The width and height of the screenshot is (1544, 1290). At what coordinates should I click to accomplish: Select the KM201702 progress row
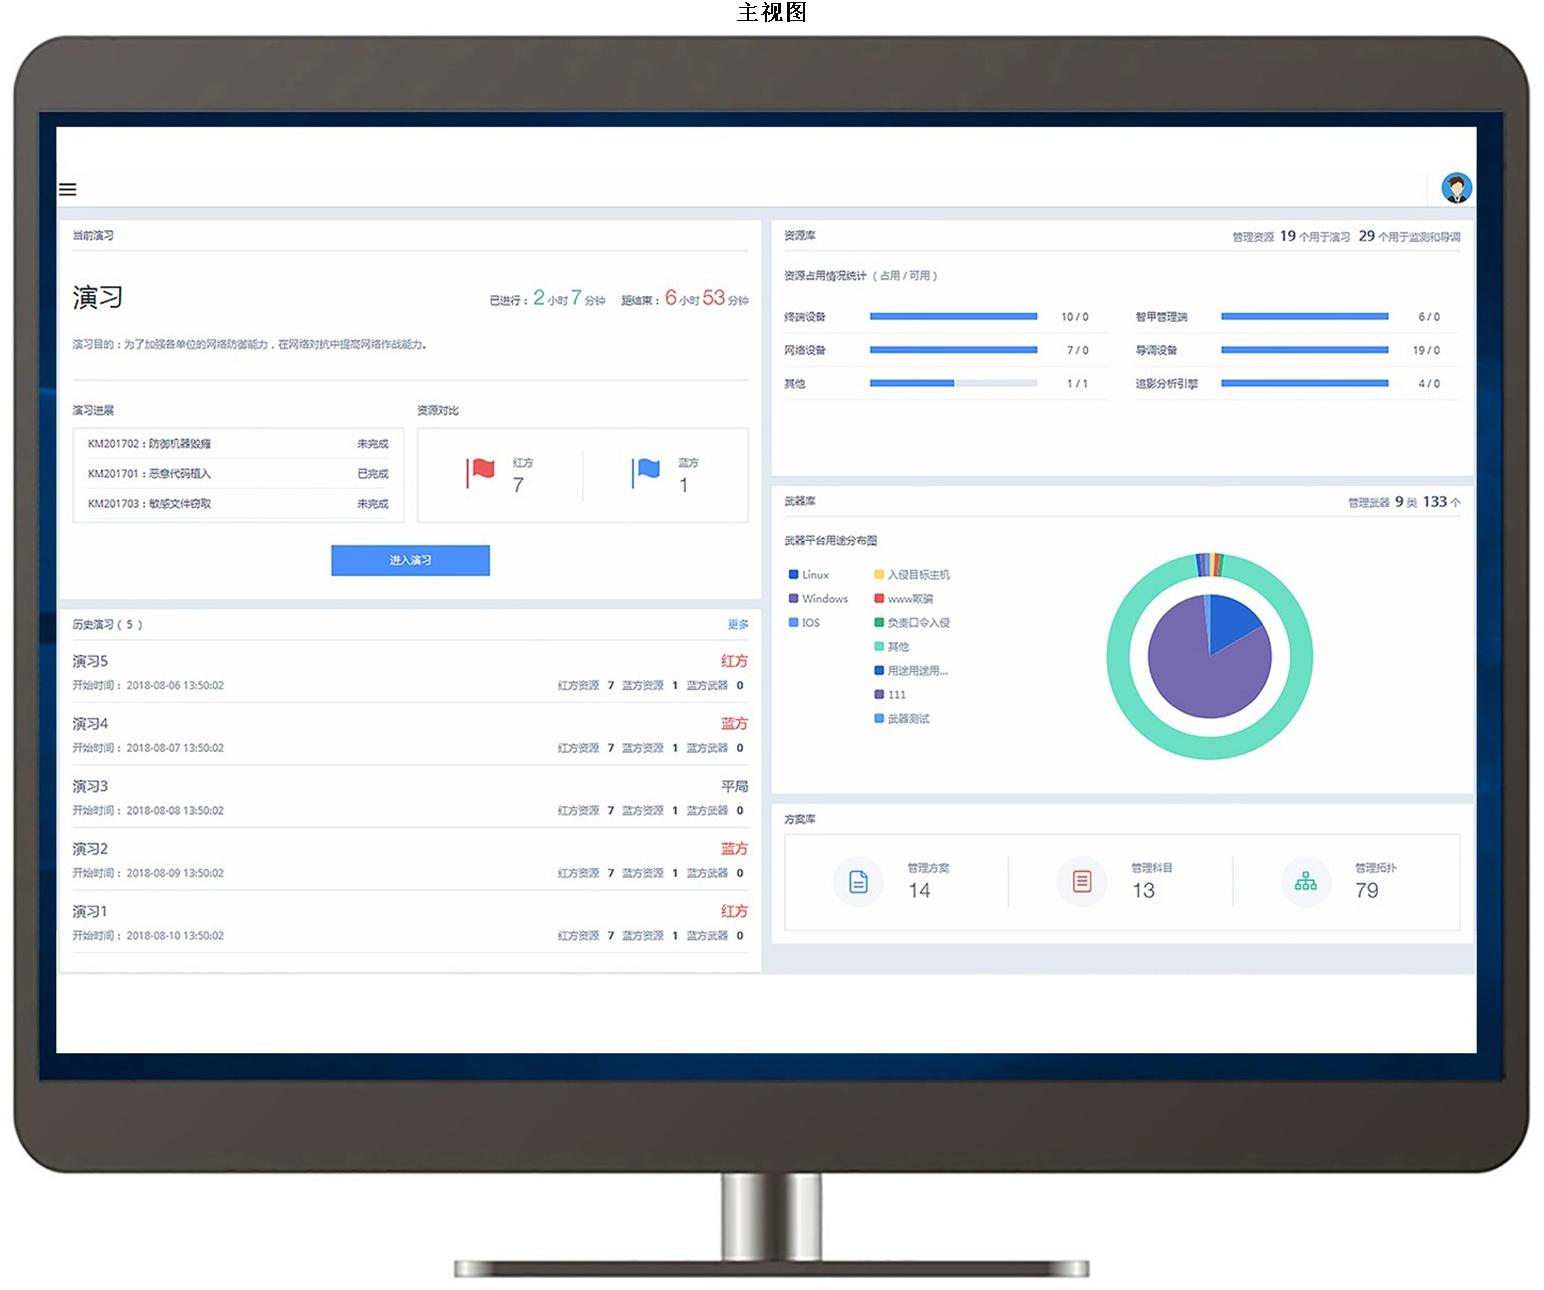click(x=238, y=444)
